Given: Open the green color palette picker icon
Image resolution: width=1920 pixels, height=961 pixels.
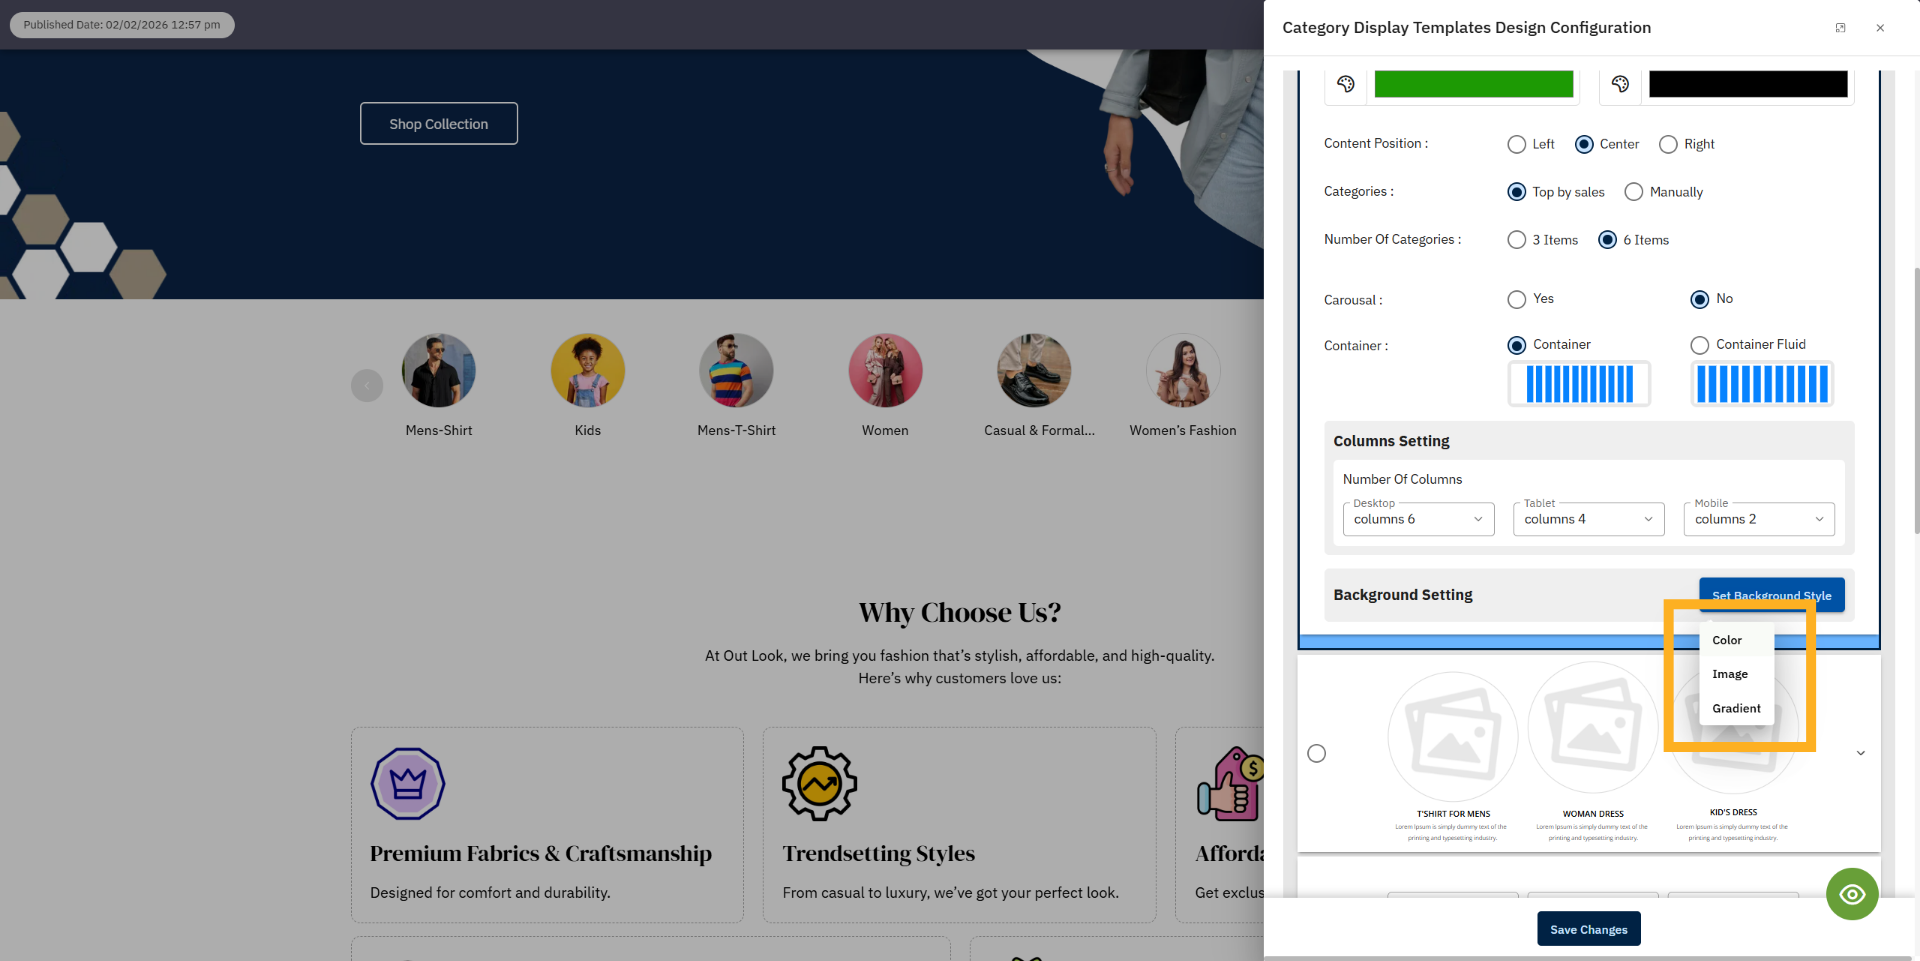Looking at the screenshot, I should (x=1345, y=84).
